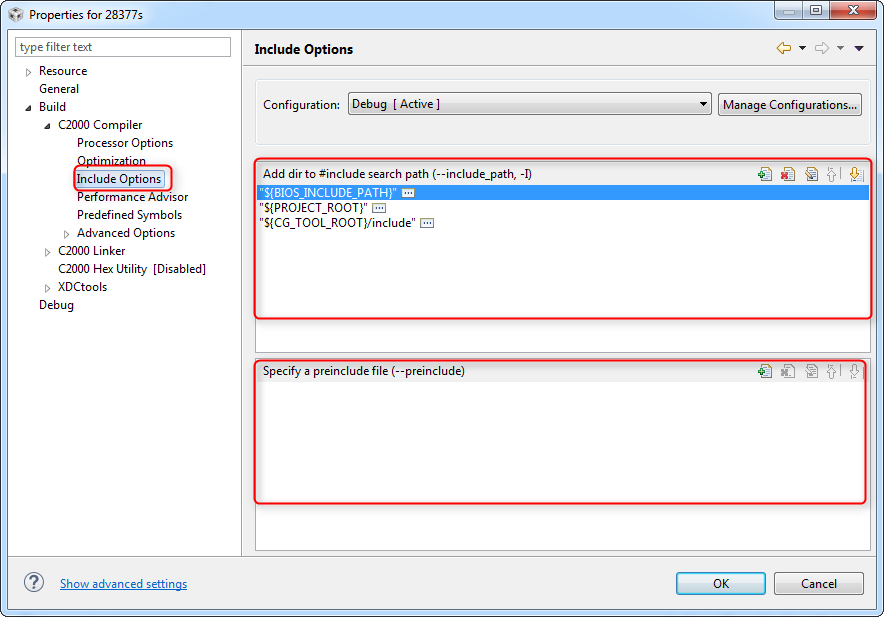Viewport: 884px width, 617px height.
Task: Collapse the Build tree node
Action: click(28, 108)
